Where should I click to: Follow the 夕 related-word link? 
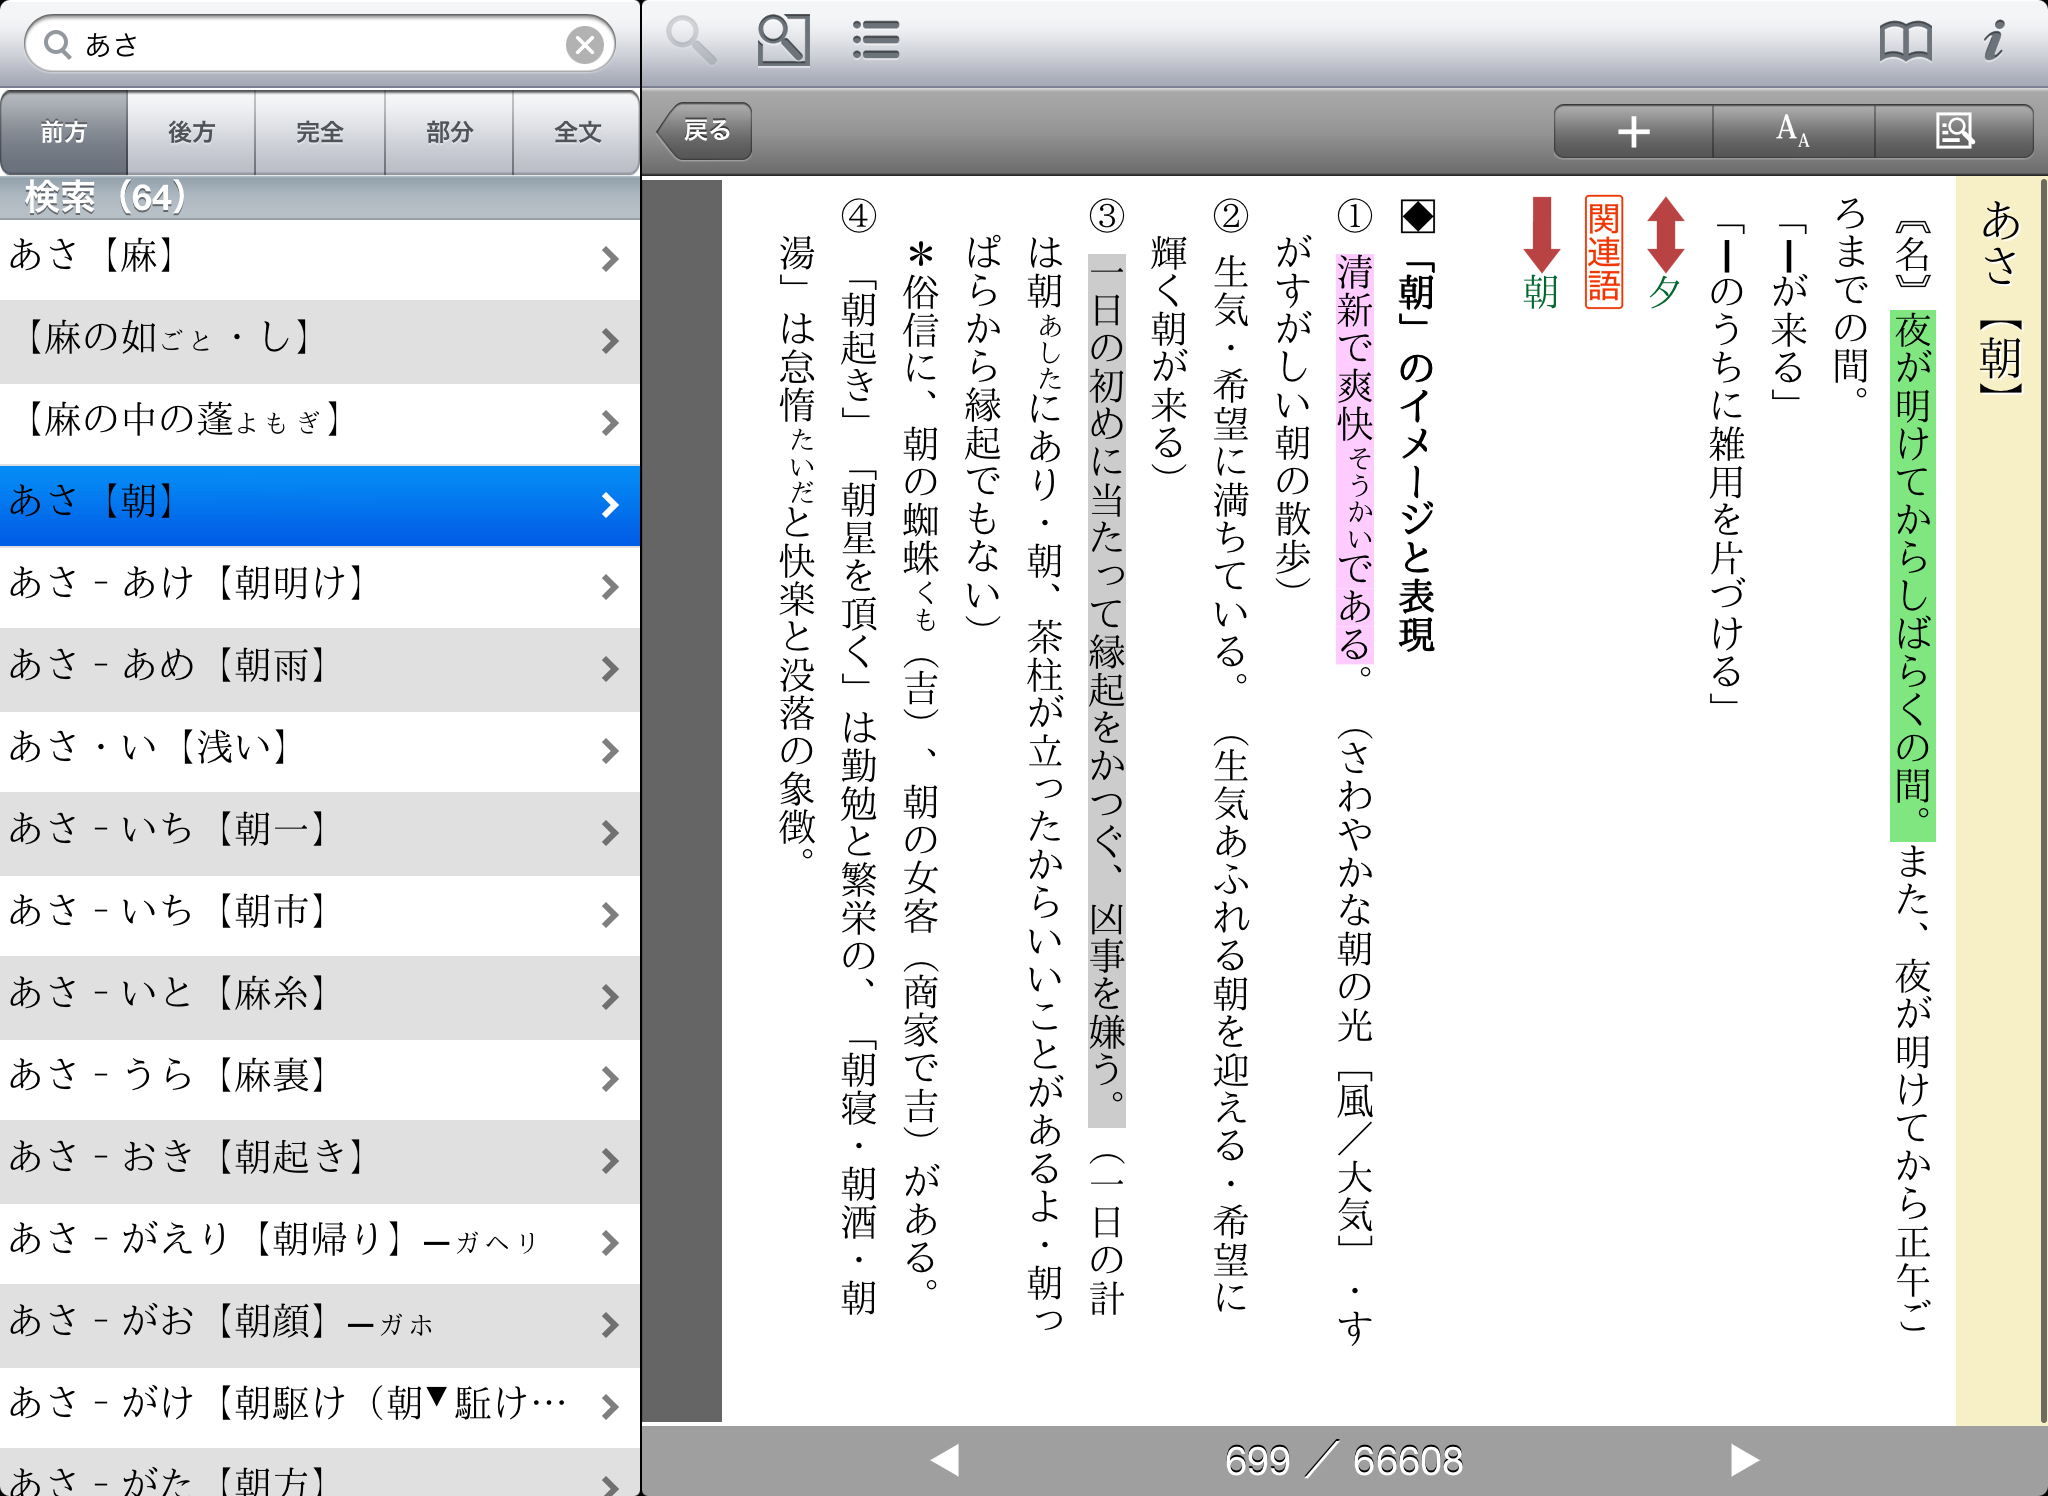(x=1664, y=290)
